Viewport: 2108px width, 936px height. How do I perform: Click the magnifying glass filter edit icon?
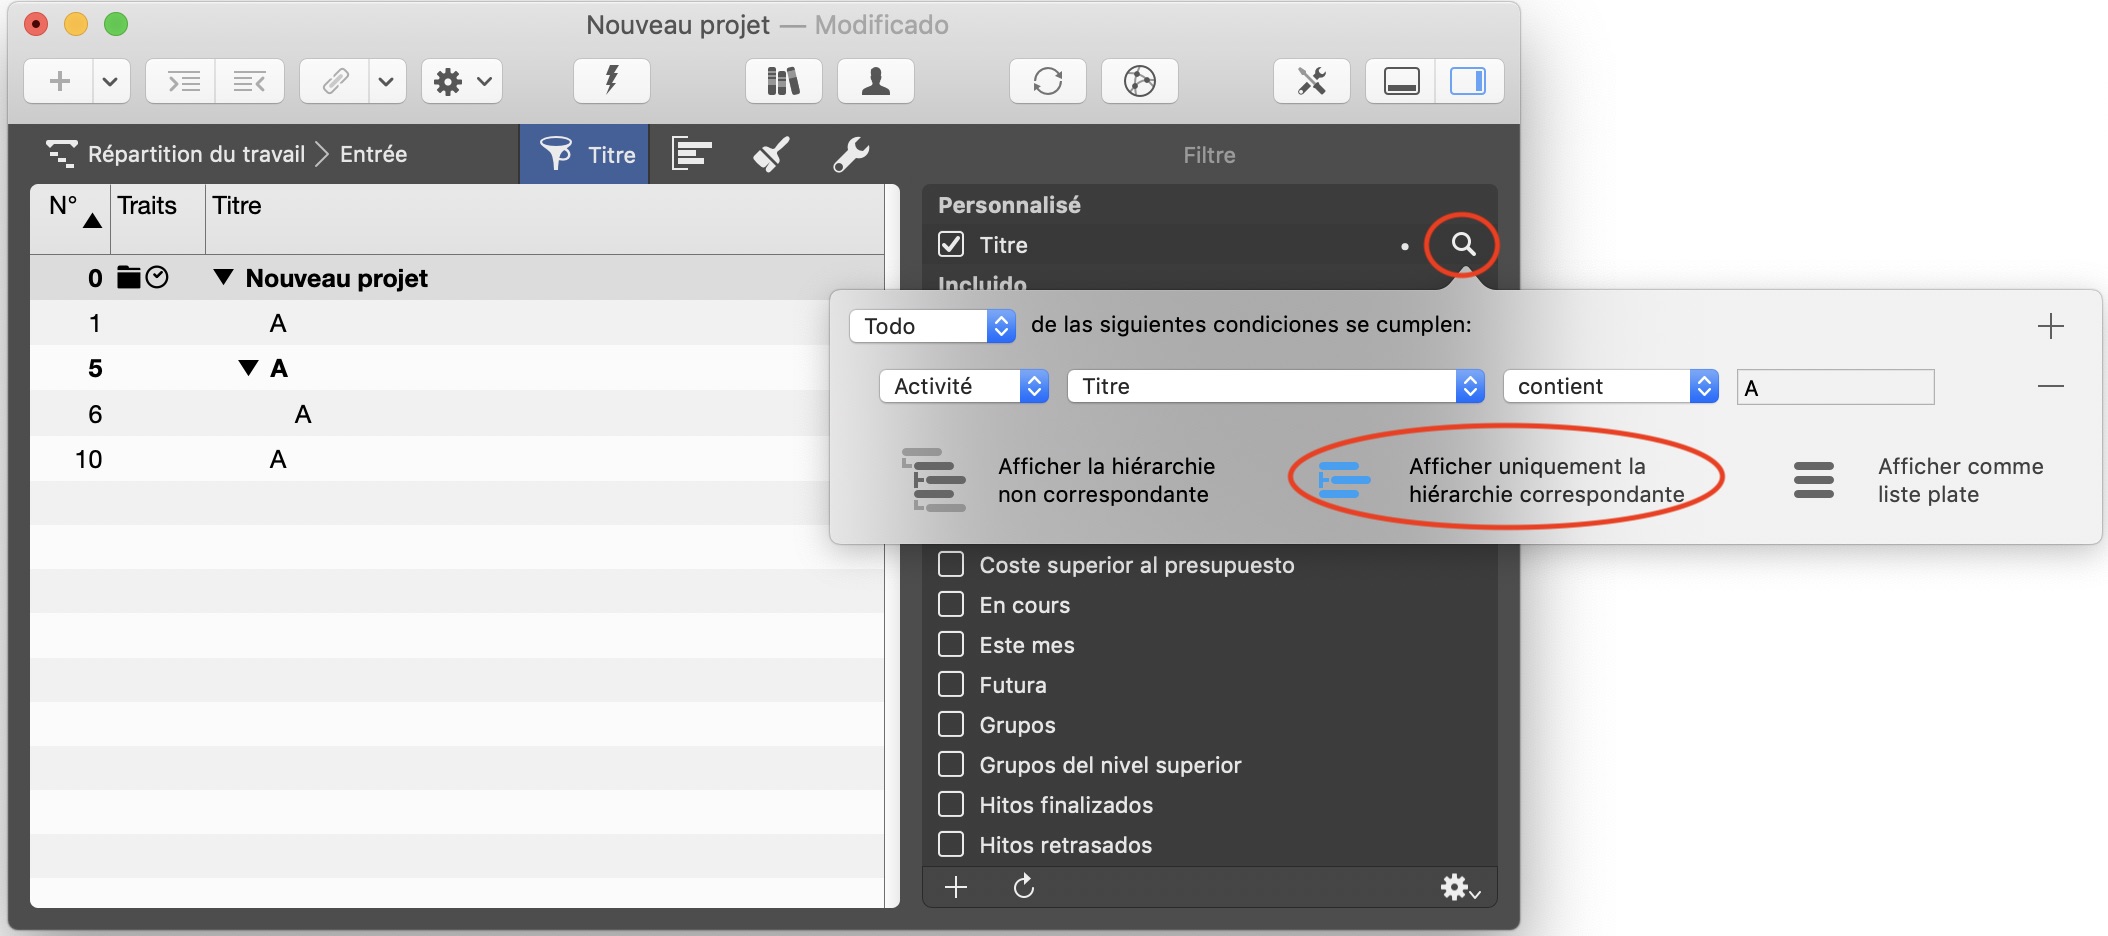(1462, 244)
